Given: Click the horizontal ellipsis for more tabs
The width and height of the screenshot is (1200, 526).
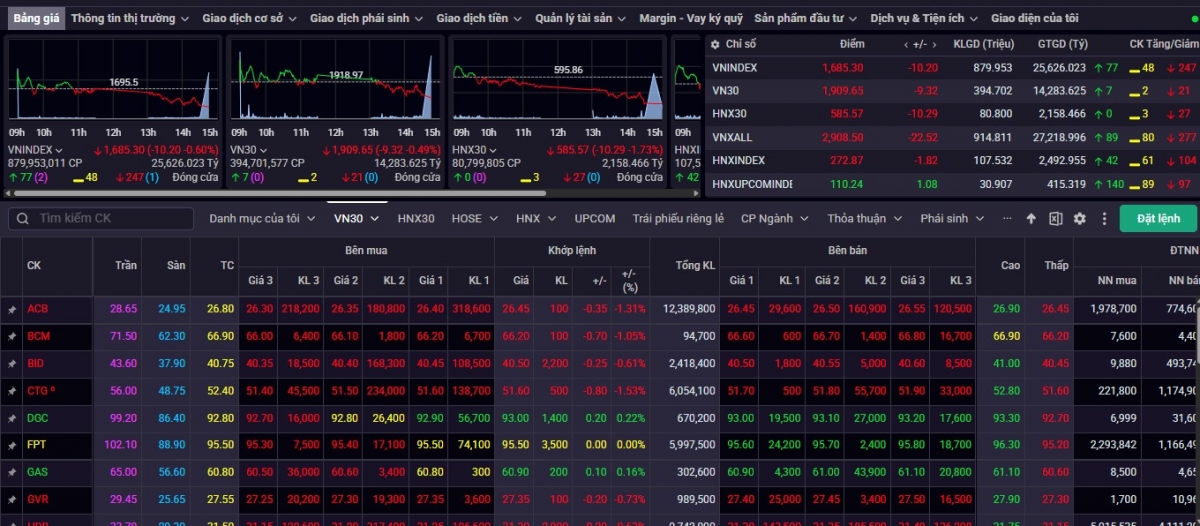Looking at the screenshot, I should tap(1006, 218).
